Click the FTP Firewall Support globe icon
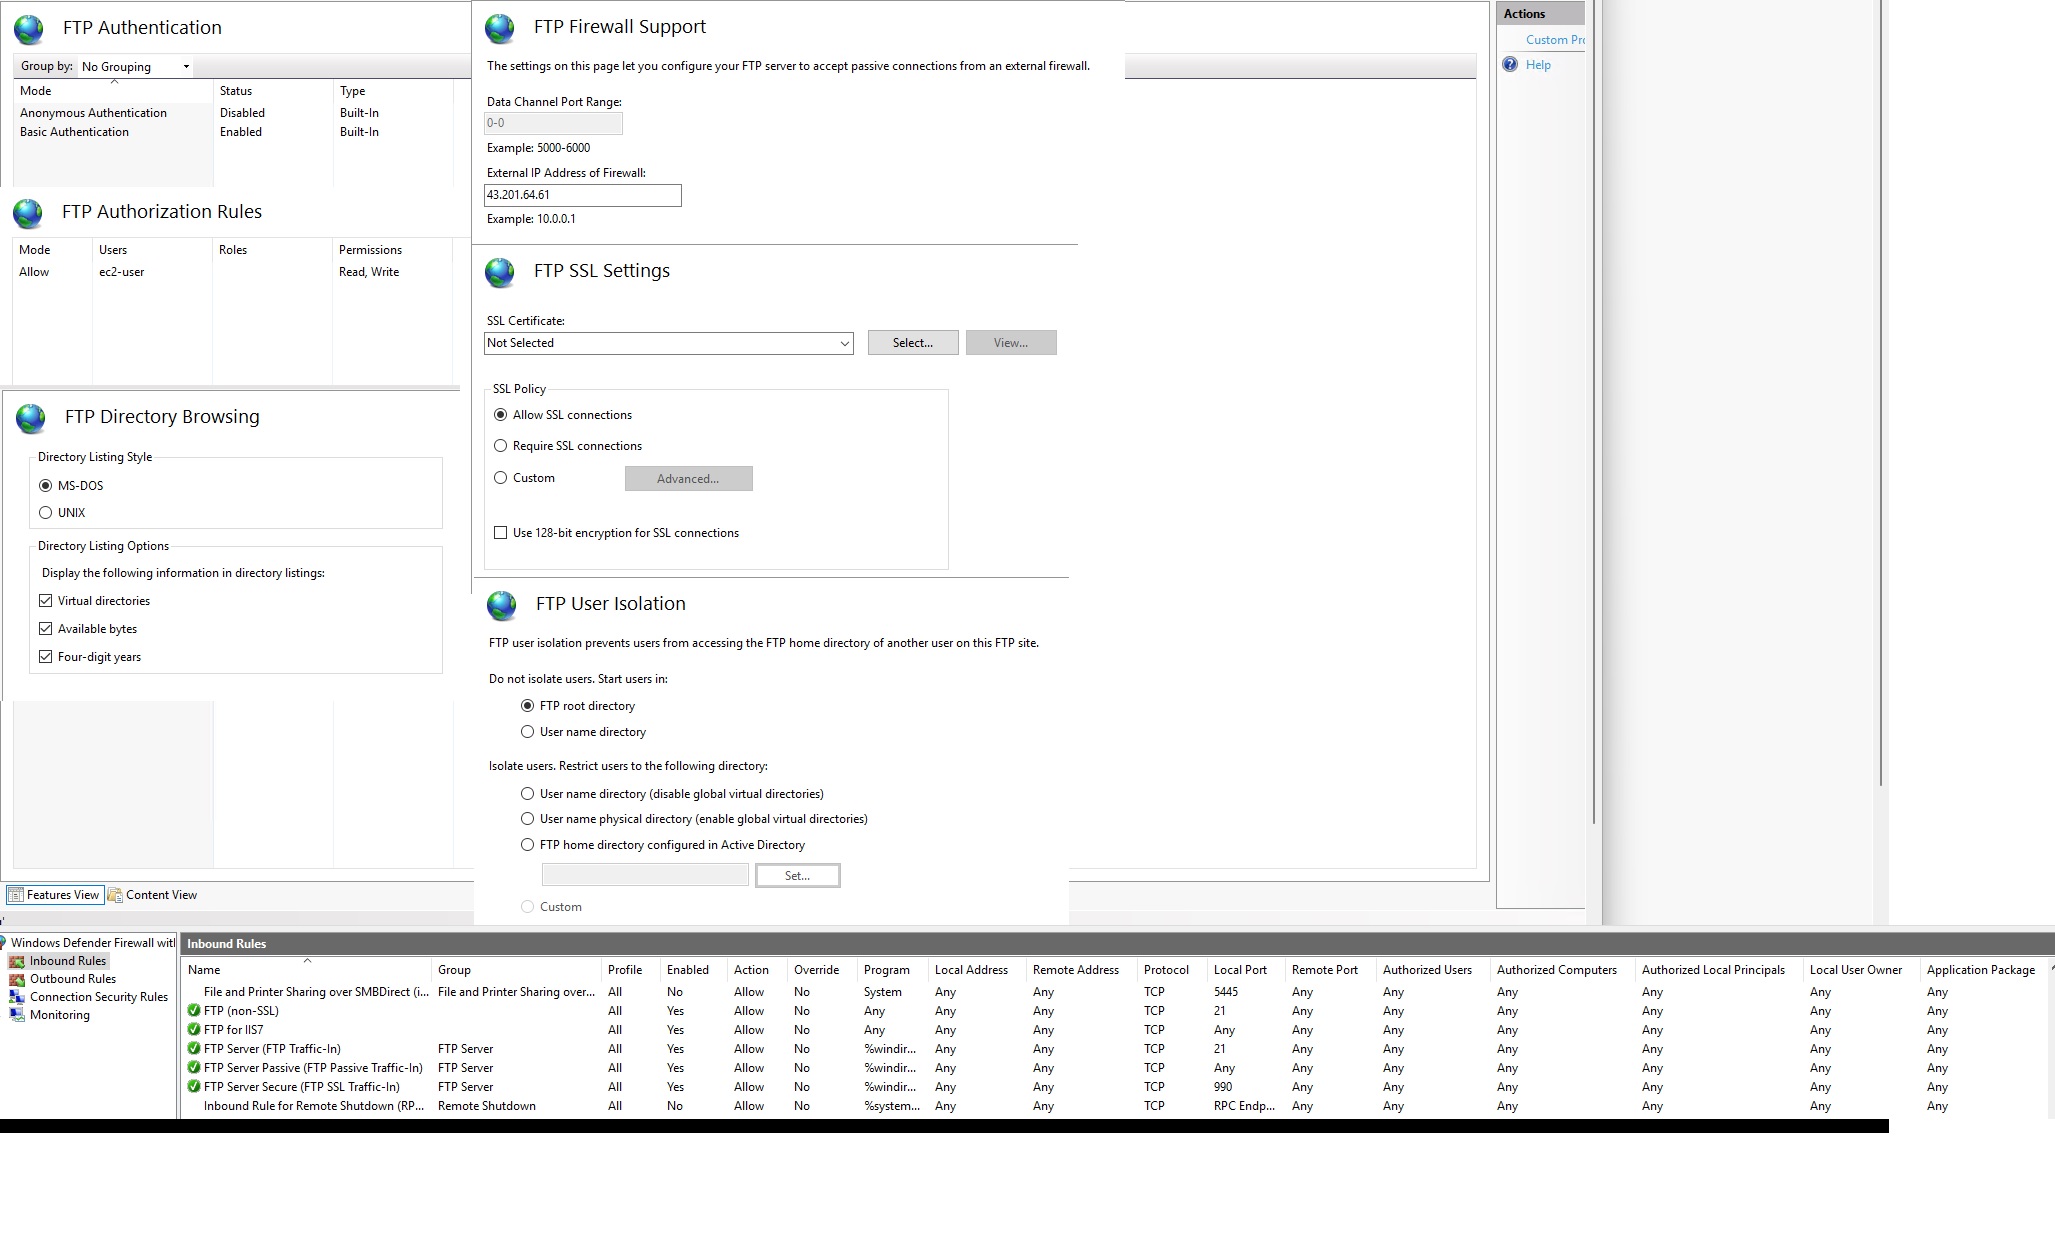 click(x=500, y=28)
